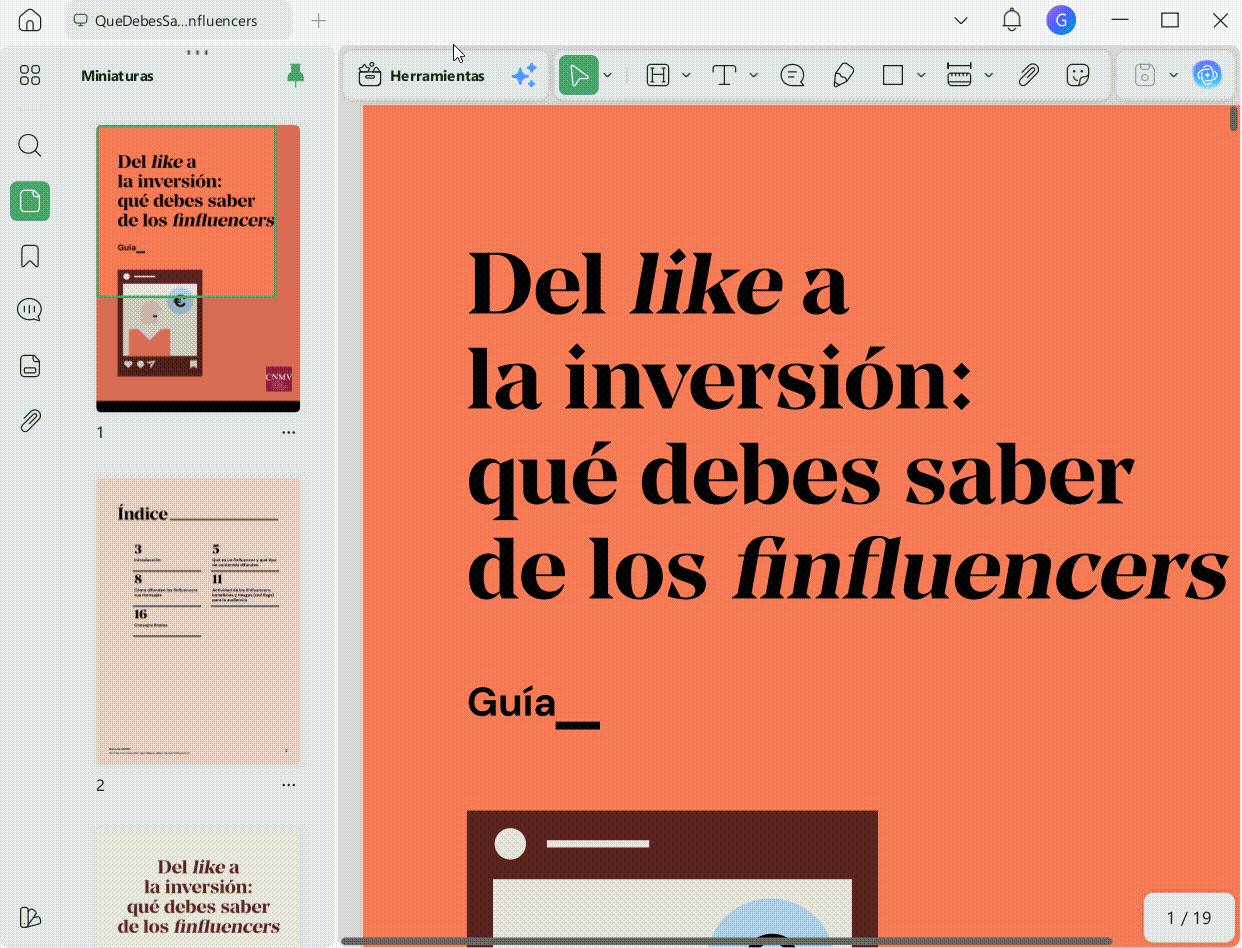
Task: Select the pencil drawing tool
Action: pos(843,75)
